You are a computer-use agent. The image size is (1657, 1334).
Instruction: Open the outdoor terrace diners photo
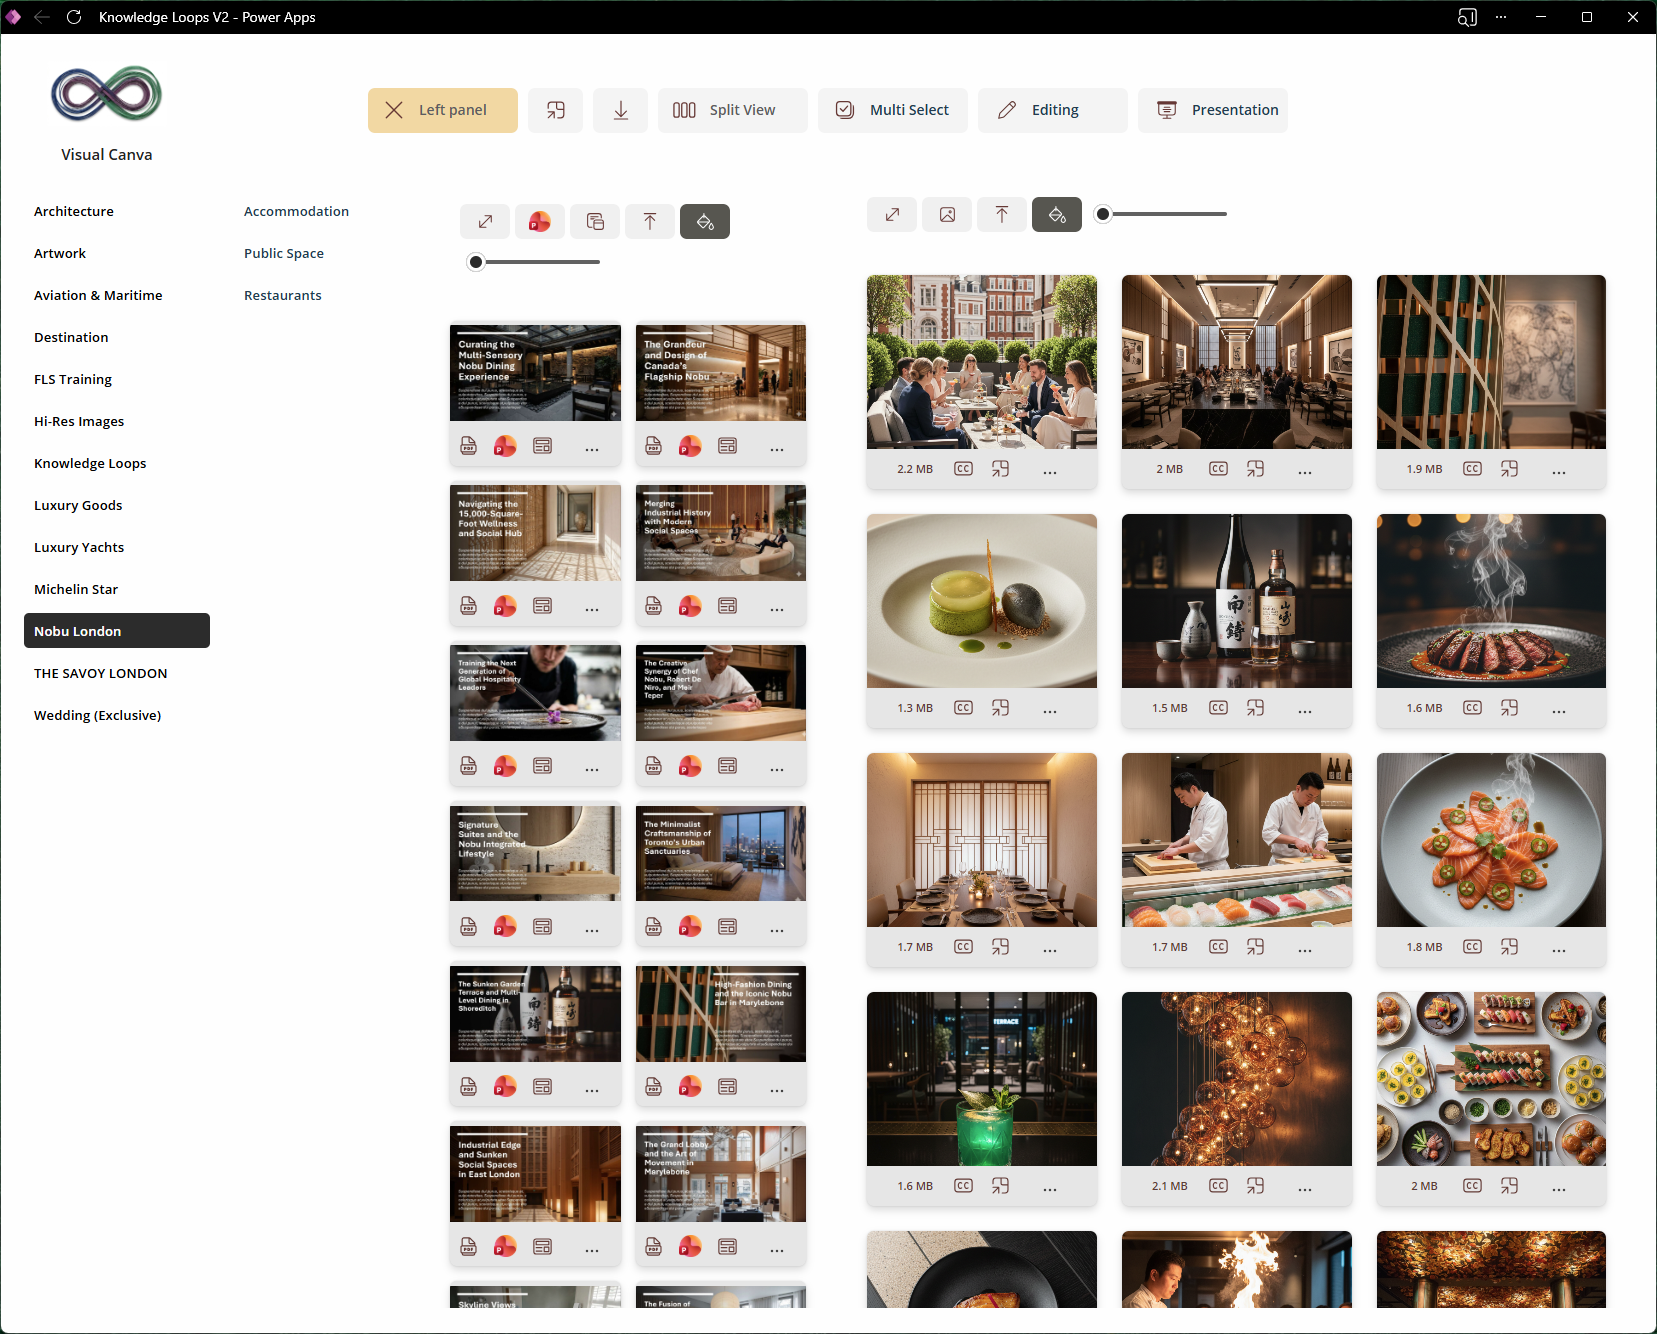pyautogui.click(x=982, y=362)
